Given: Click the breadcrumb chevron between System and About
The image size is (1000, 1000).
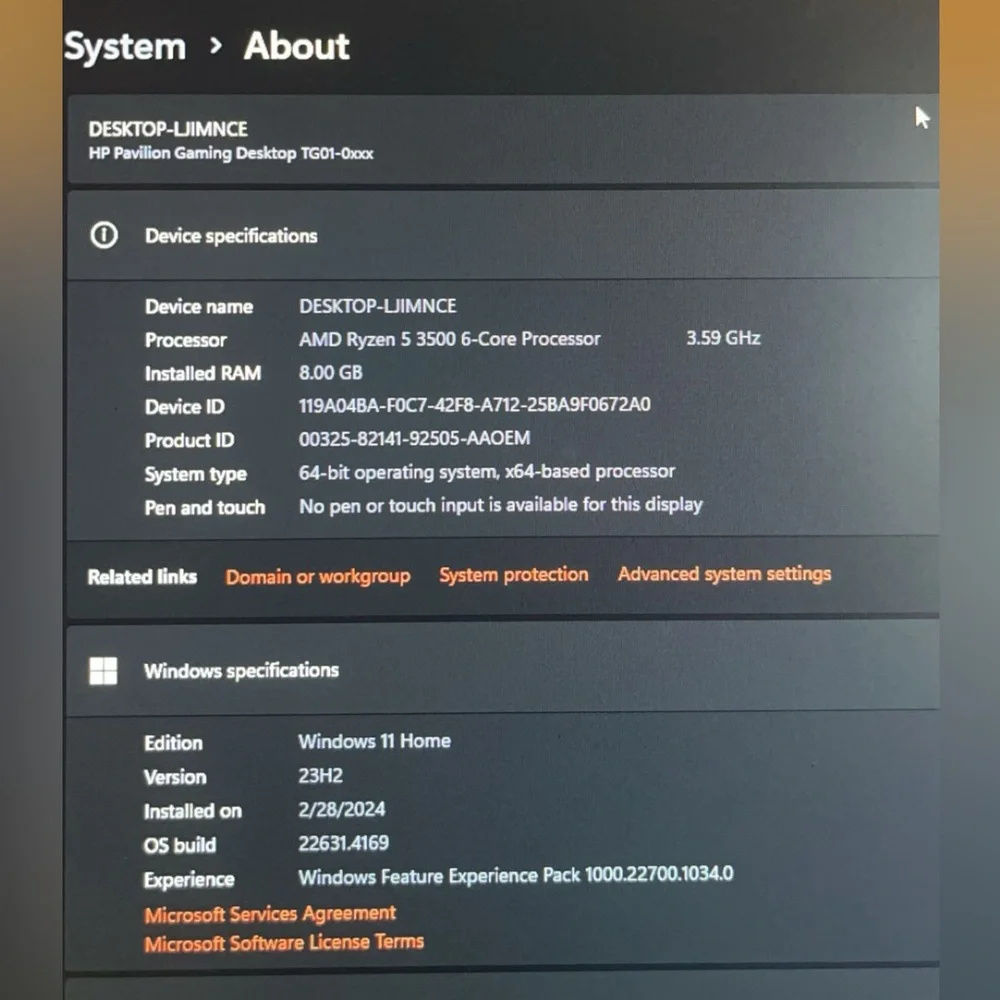Looking at the screenshot, I should (216, 46).
